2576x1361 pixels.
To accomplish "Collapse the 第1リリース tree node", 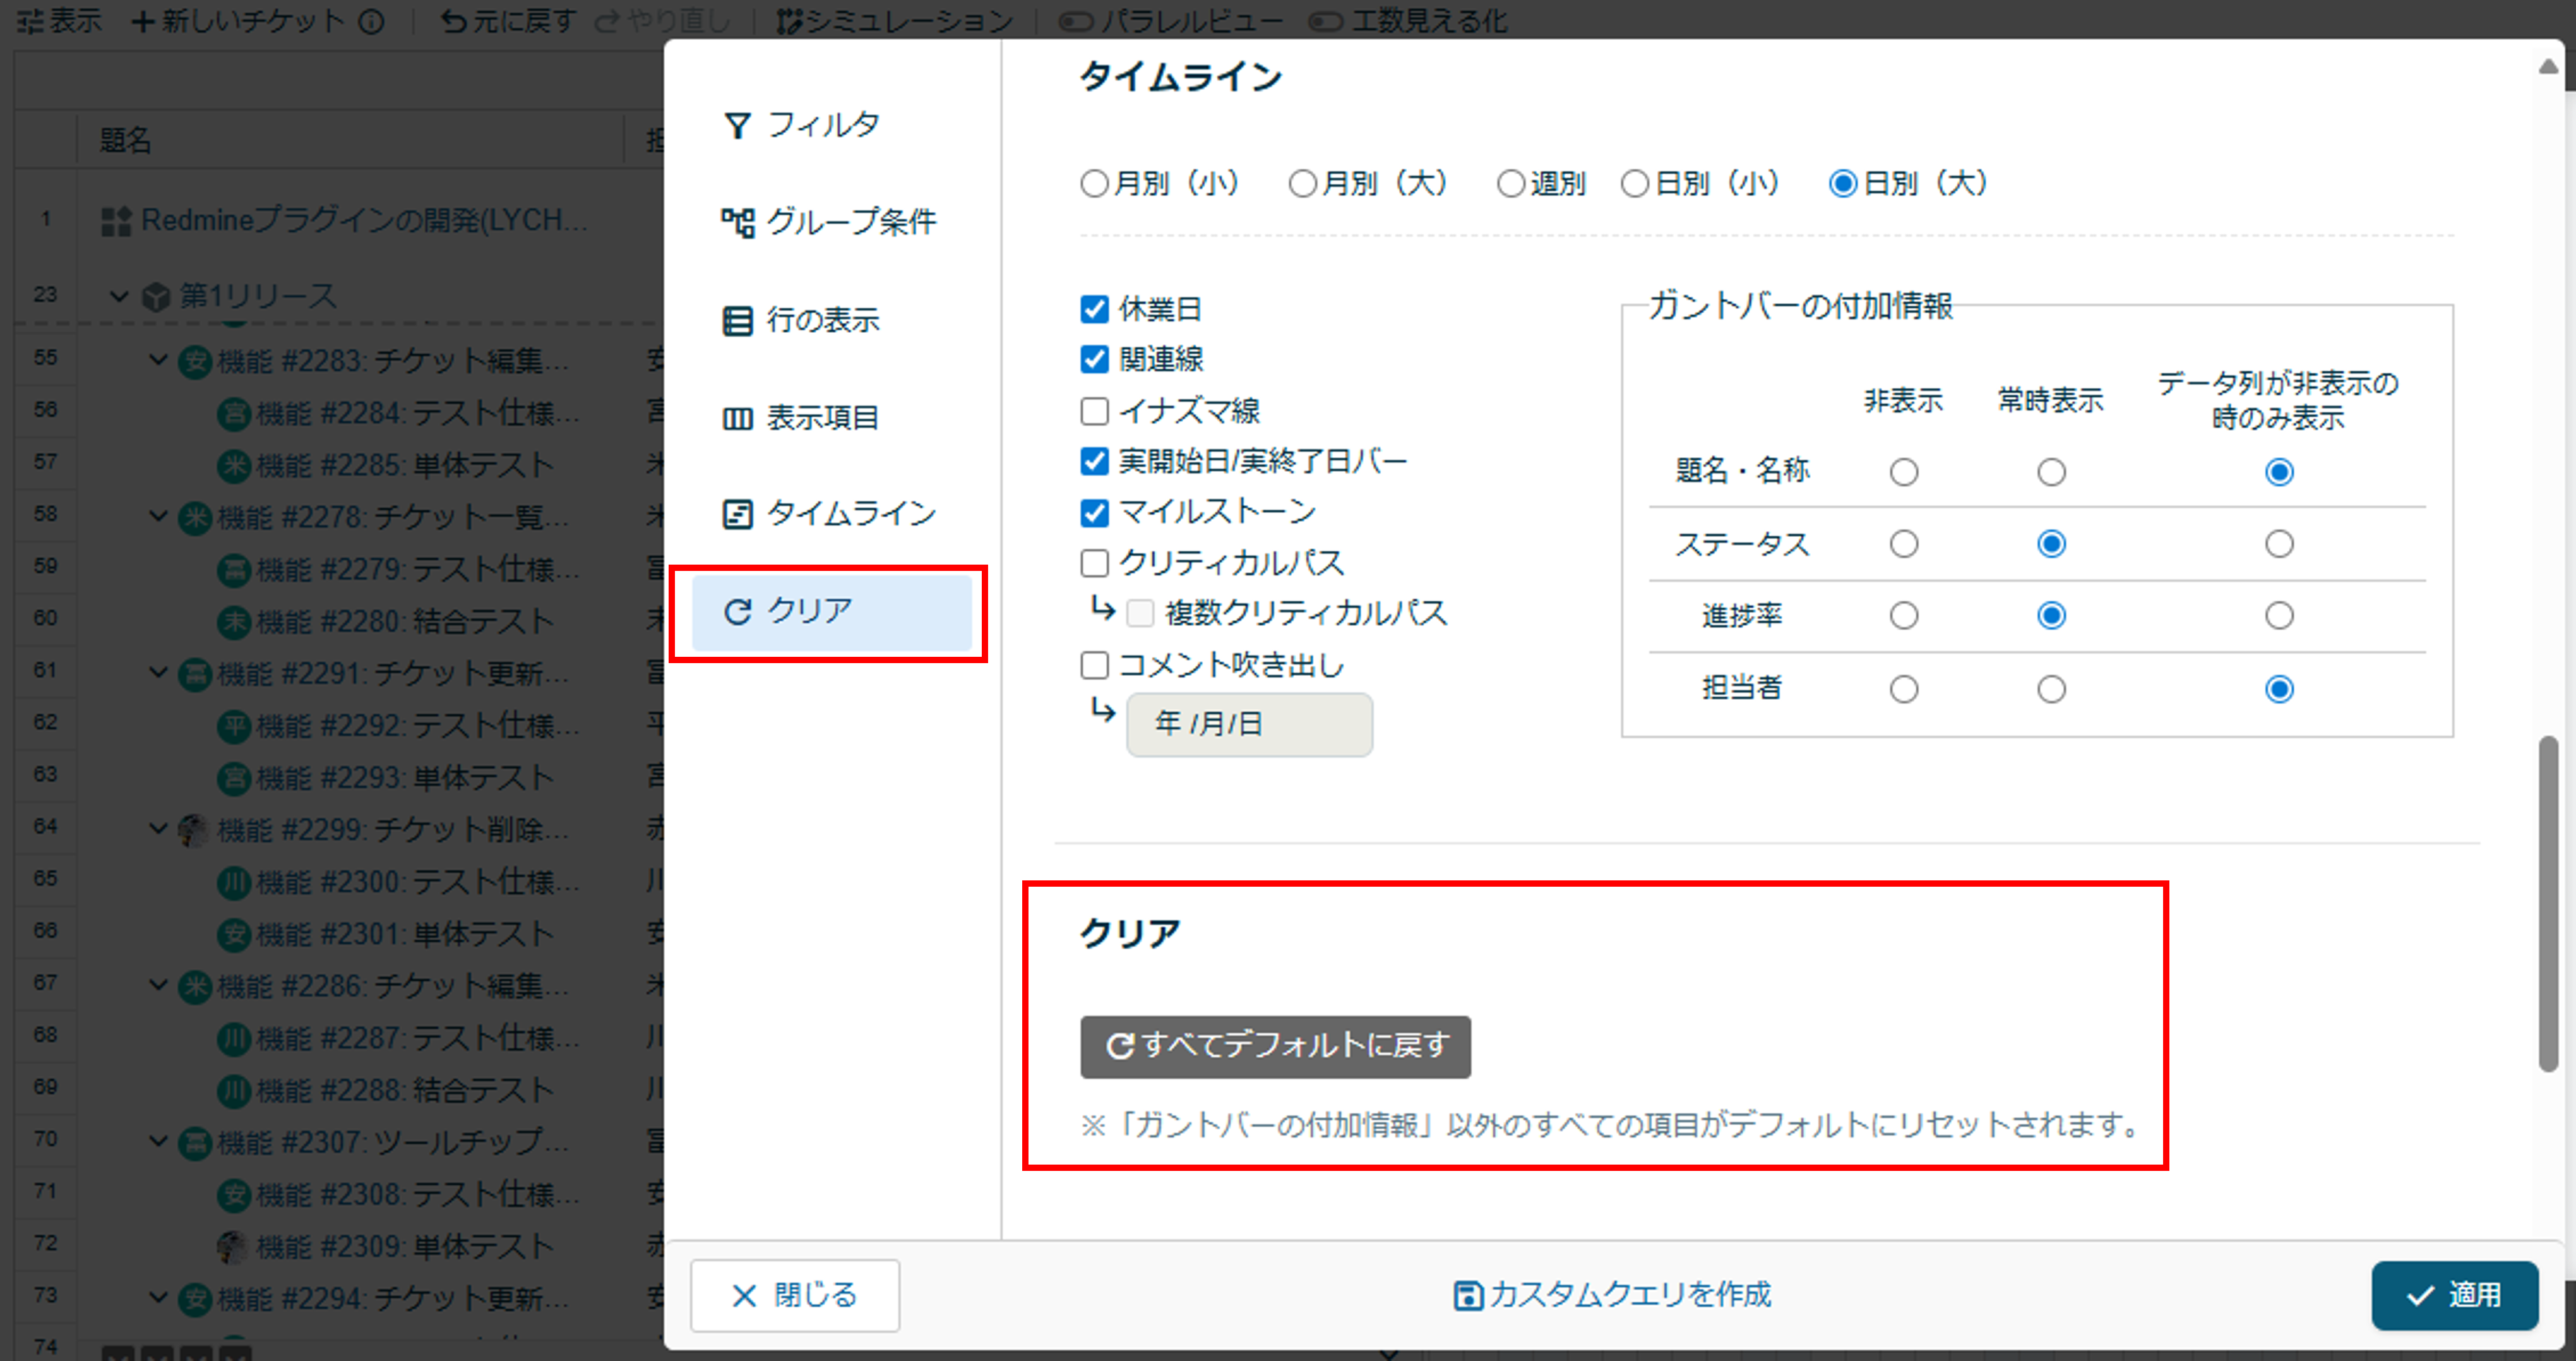I will pos(119,295).
